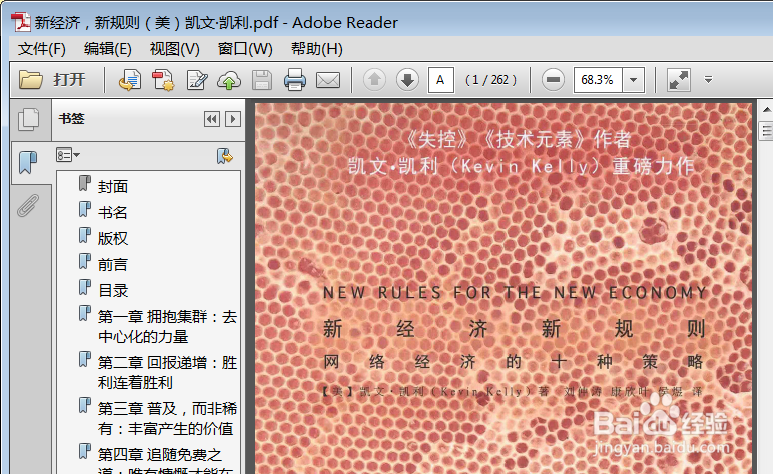Click the bookmark icon beside 第一章
Screen dimensions: 773x474
click(x=85, y=313)
